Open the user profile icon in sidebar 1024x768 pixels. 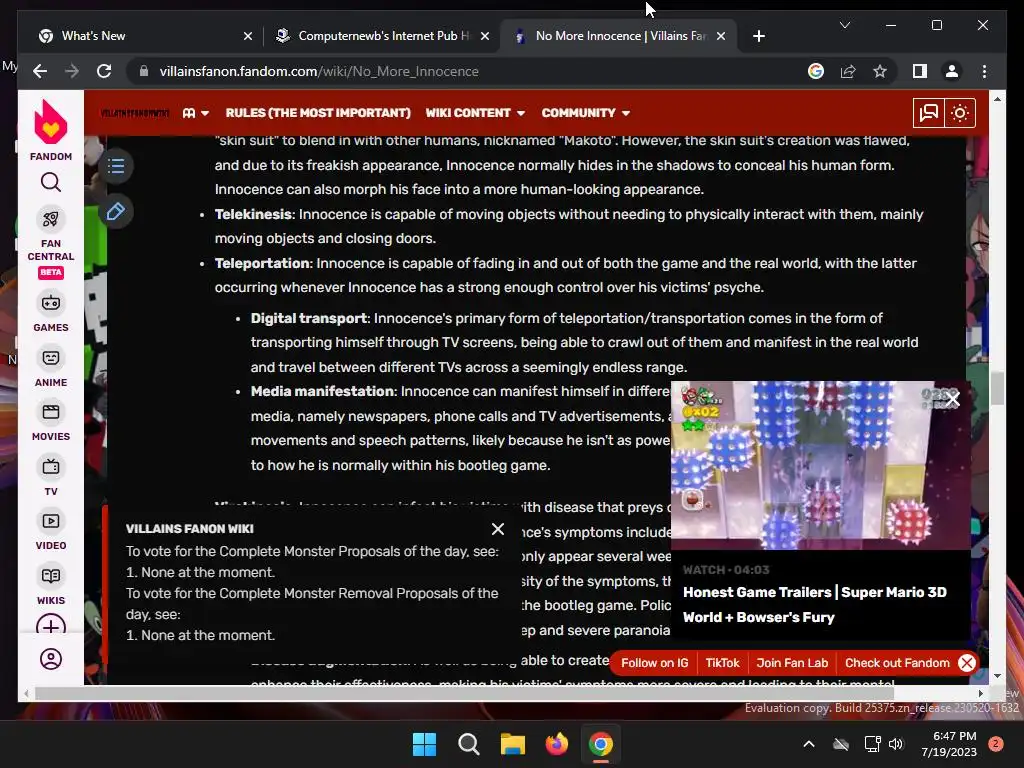(51, 659)
